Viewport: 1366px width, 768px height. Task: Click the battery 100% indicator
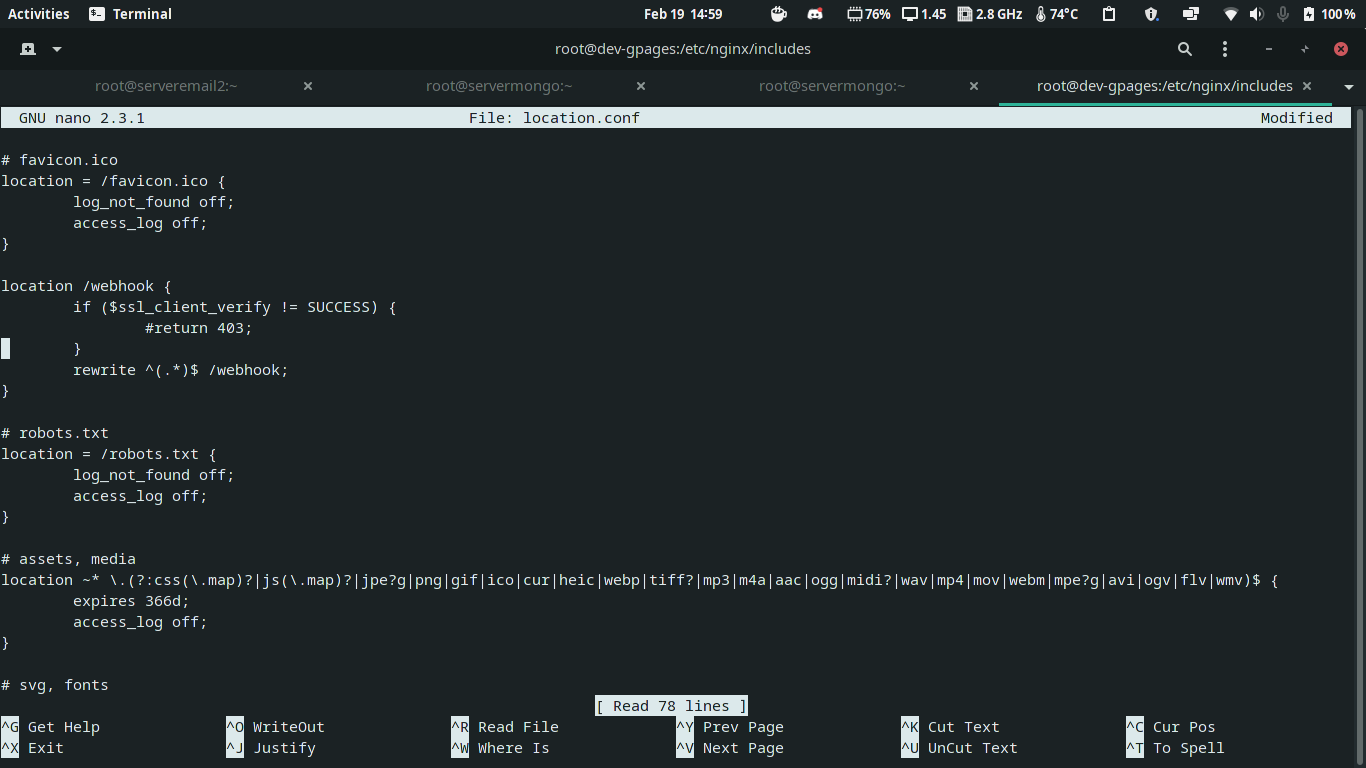click(x=1329, y=14)
